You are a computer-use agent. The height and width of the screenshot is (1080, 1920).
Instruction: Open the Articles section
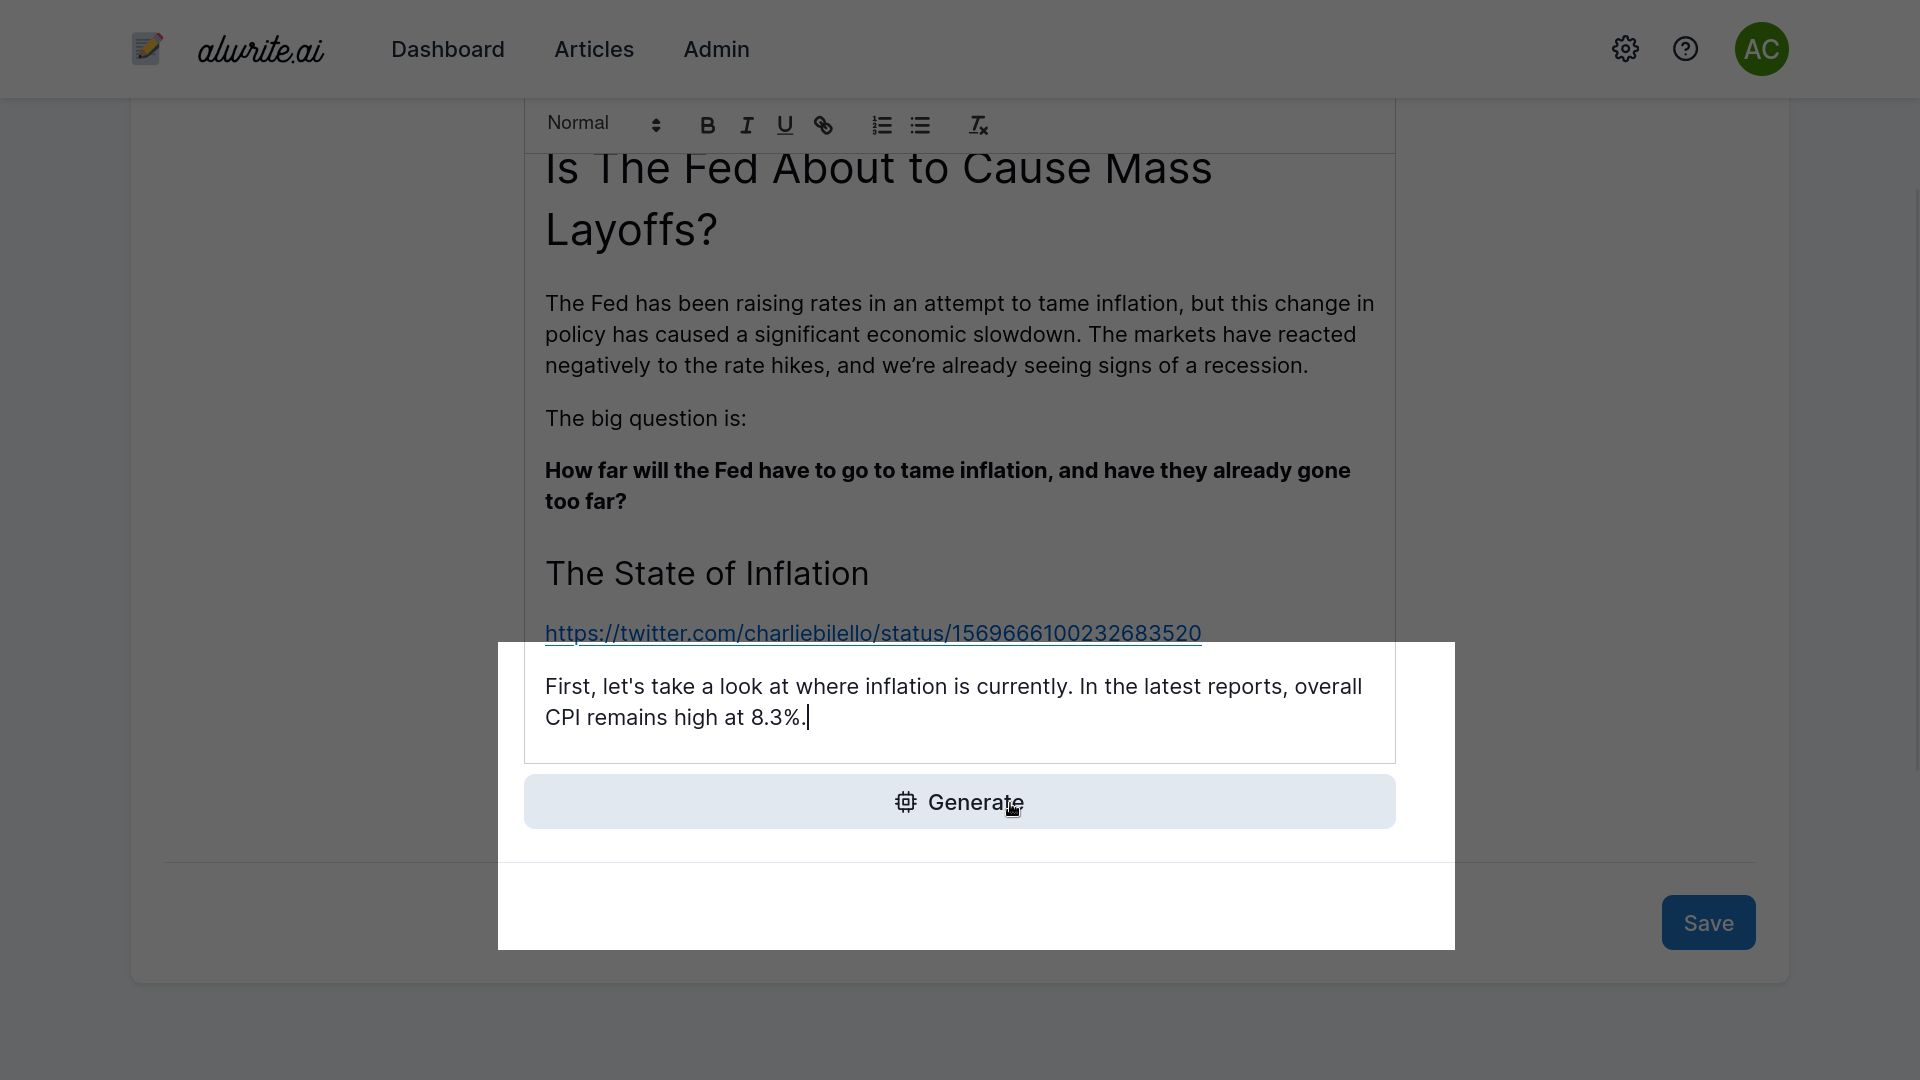point(594,49)
